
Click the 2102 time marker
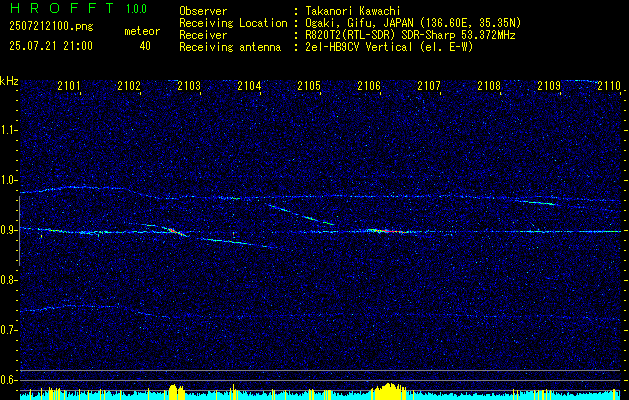(129, 86)
